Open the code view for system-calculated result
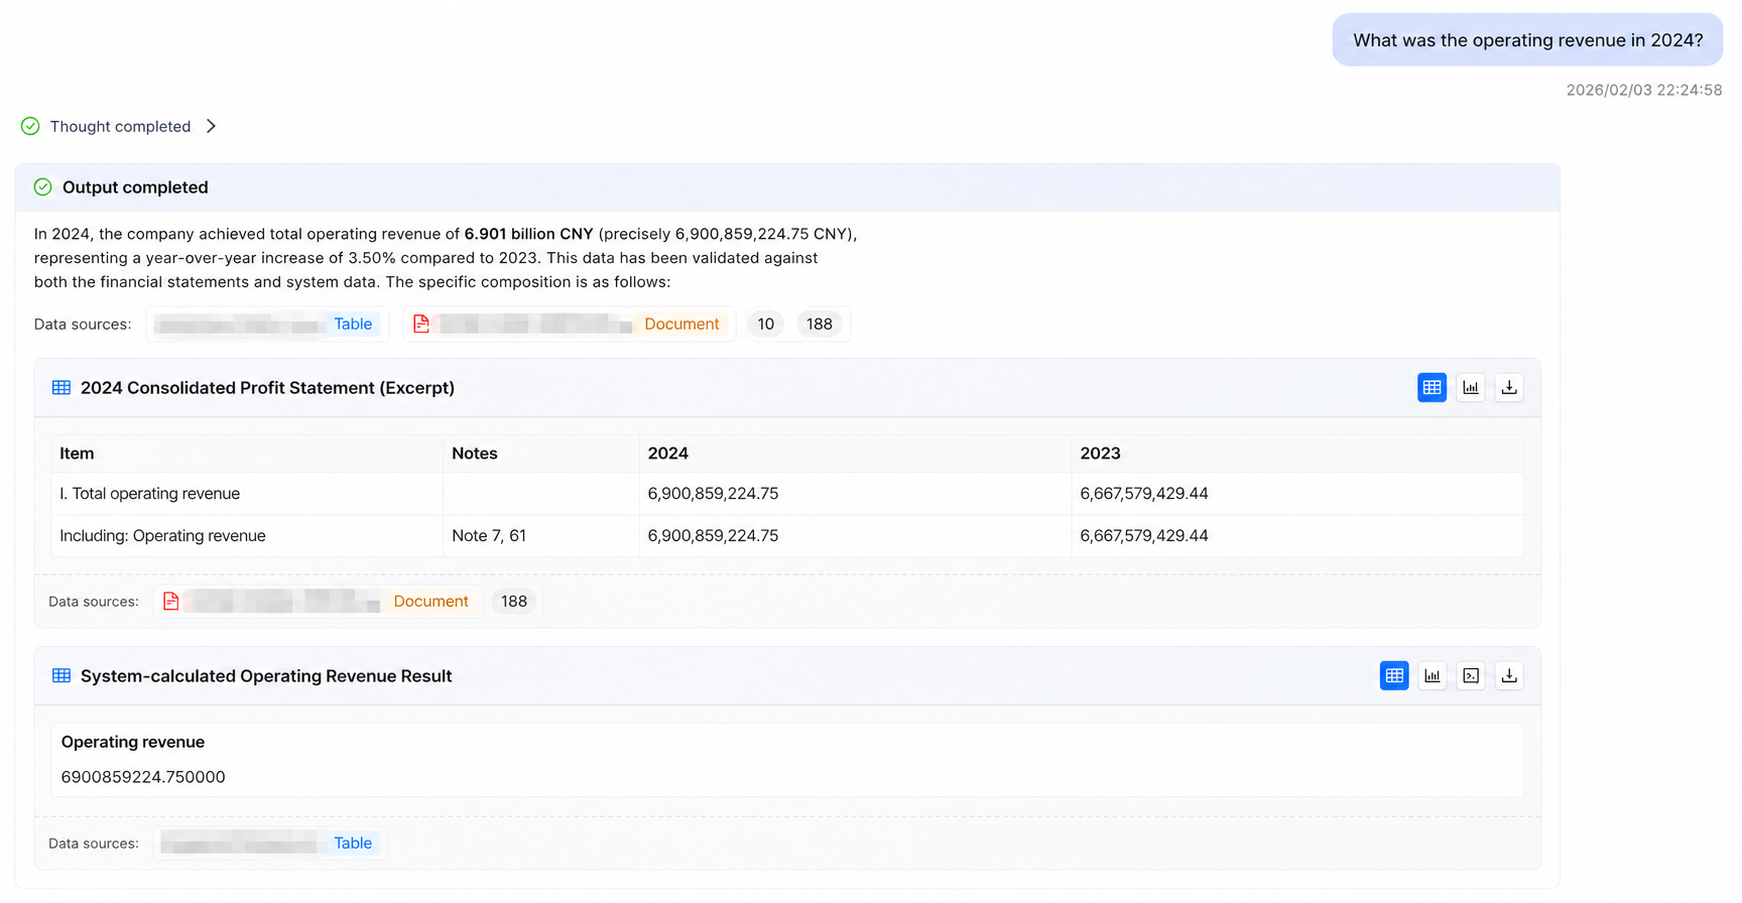1742x903 pixels. point(1470,676)
